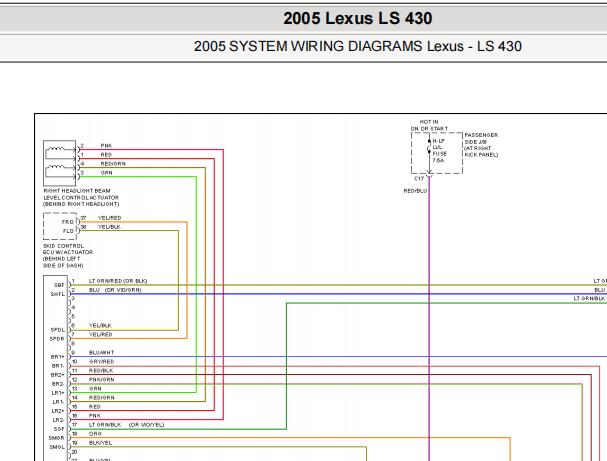Select RED label at pin 15
Image resolution: width=607 pixels, height=461 pixels.
click(x=94, y=407)
